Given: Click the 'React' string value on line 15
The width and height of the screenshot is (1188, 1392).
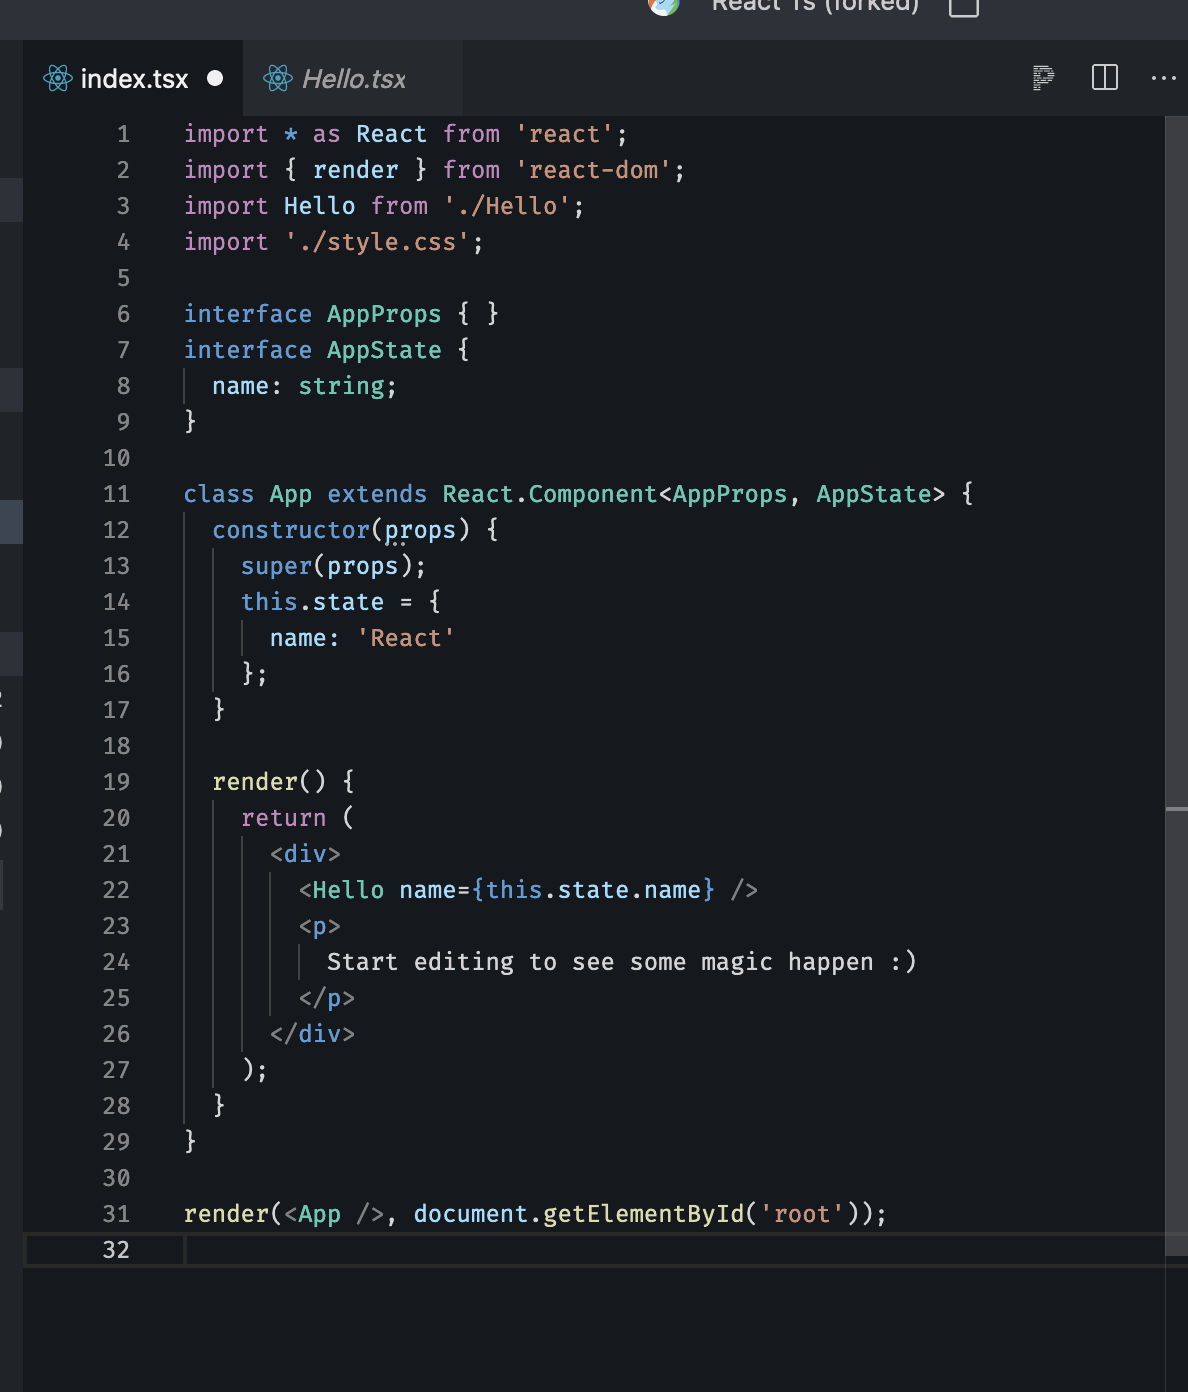Looking at the screenshot, I should click(406, 638).
